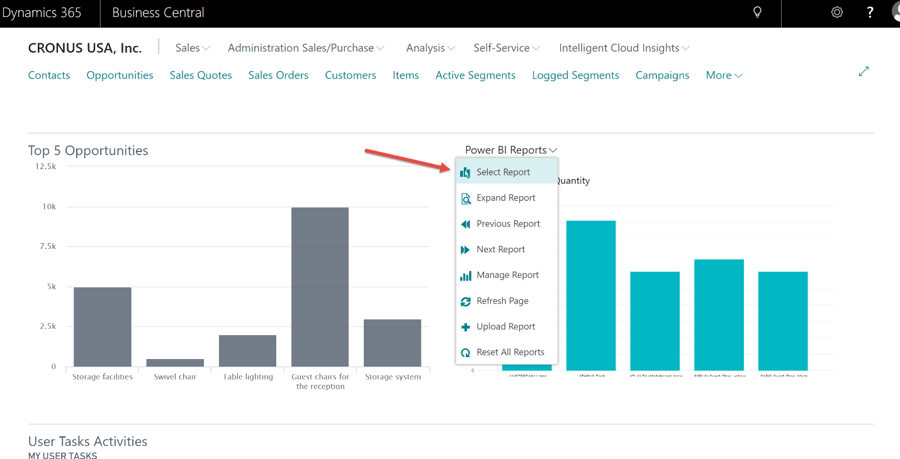
Task: Click the User Tasks Activities heading
Action: (87, 441)
